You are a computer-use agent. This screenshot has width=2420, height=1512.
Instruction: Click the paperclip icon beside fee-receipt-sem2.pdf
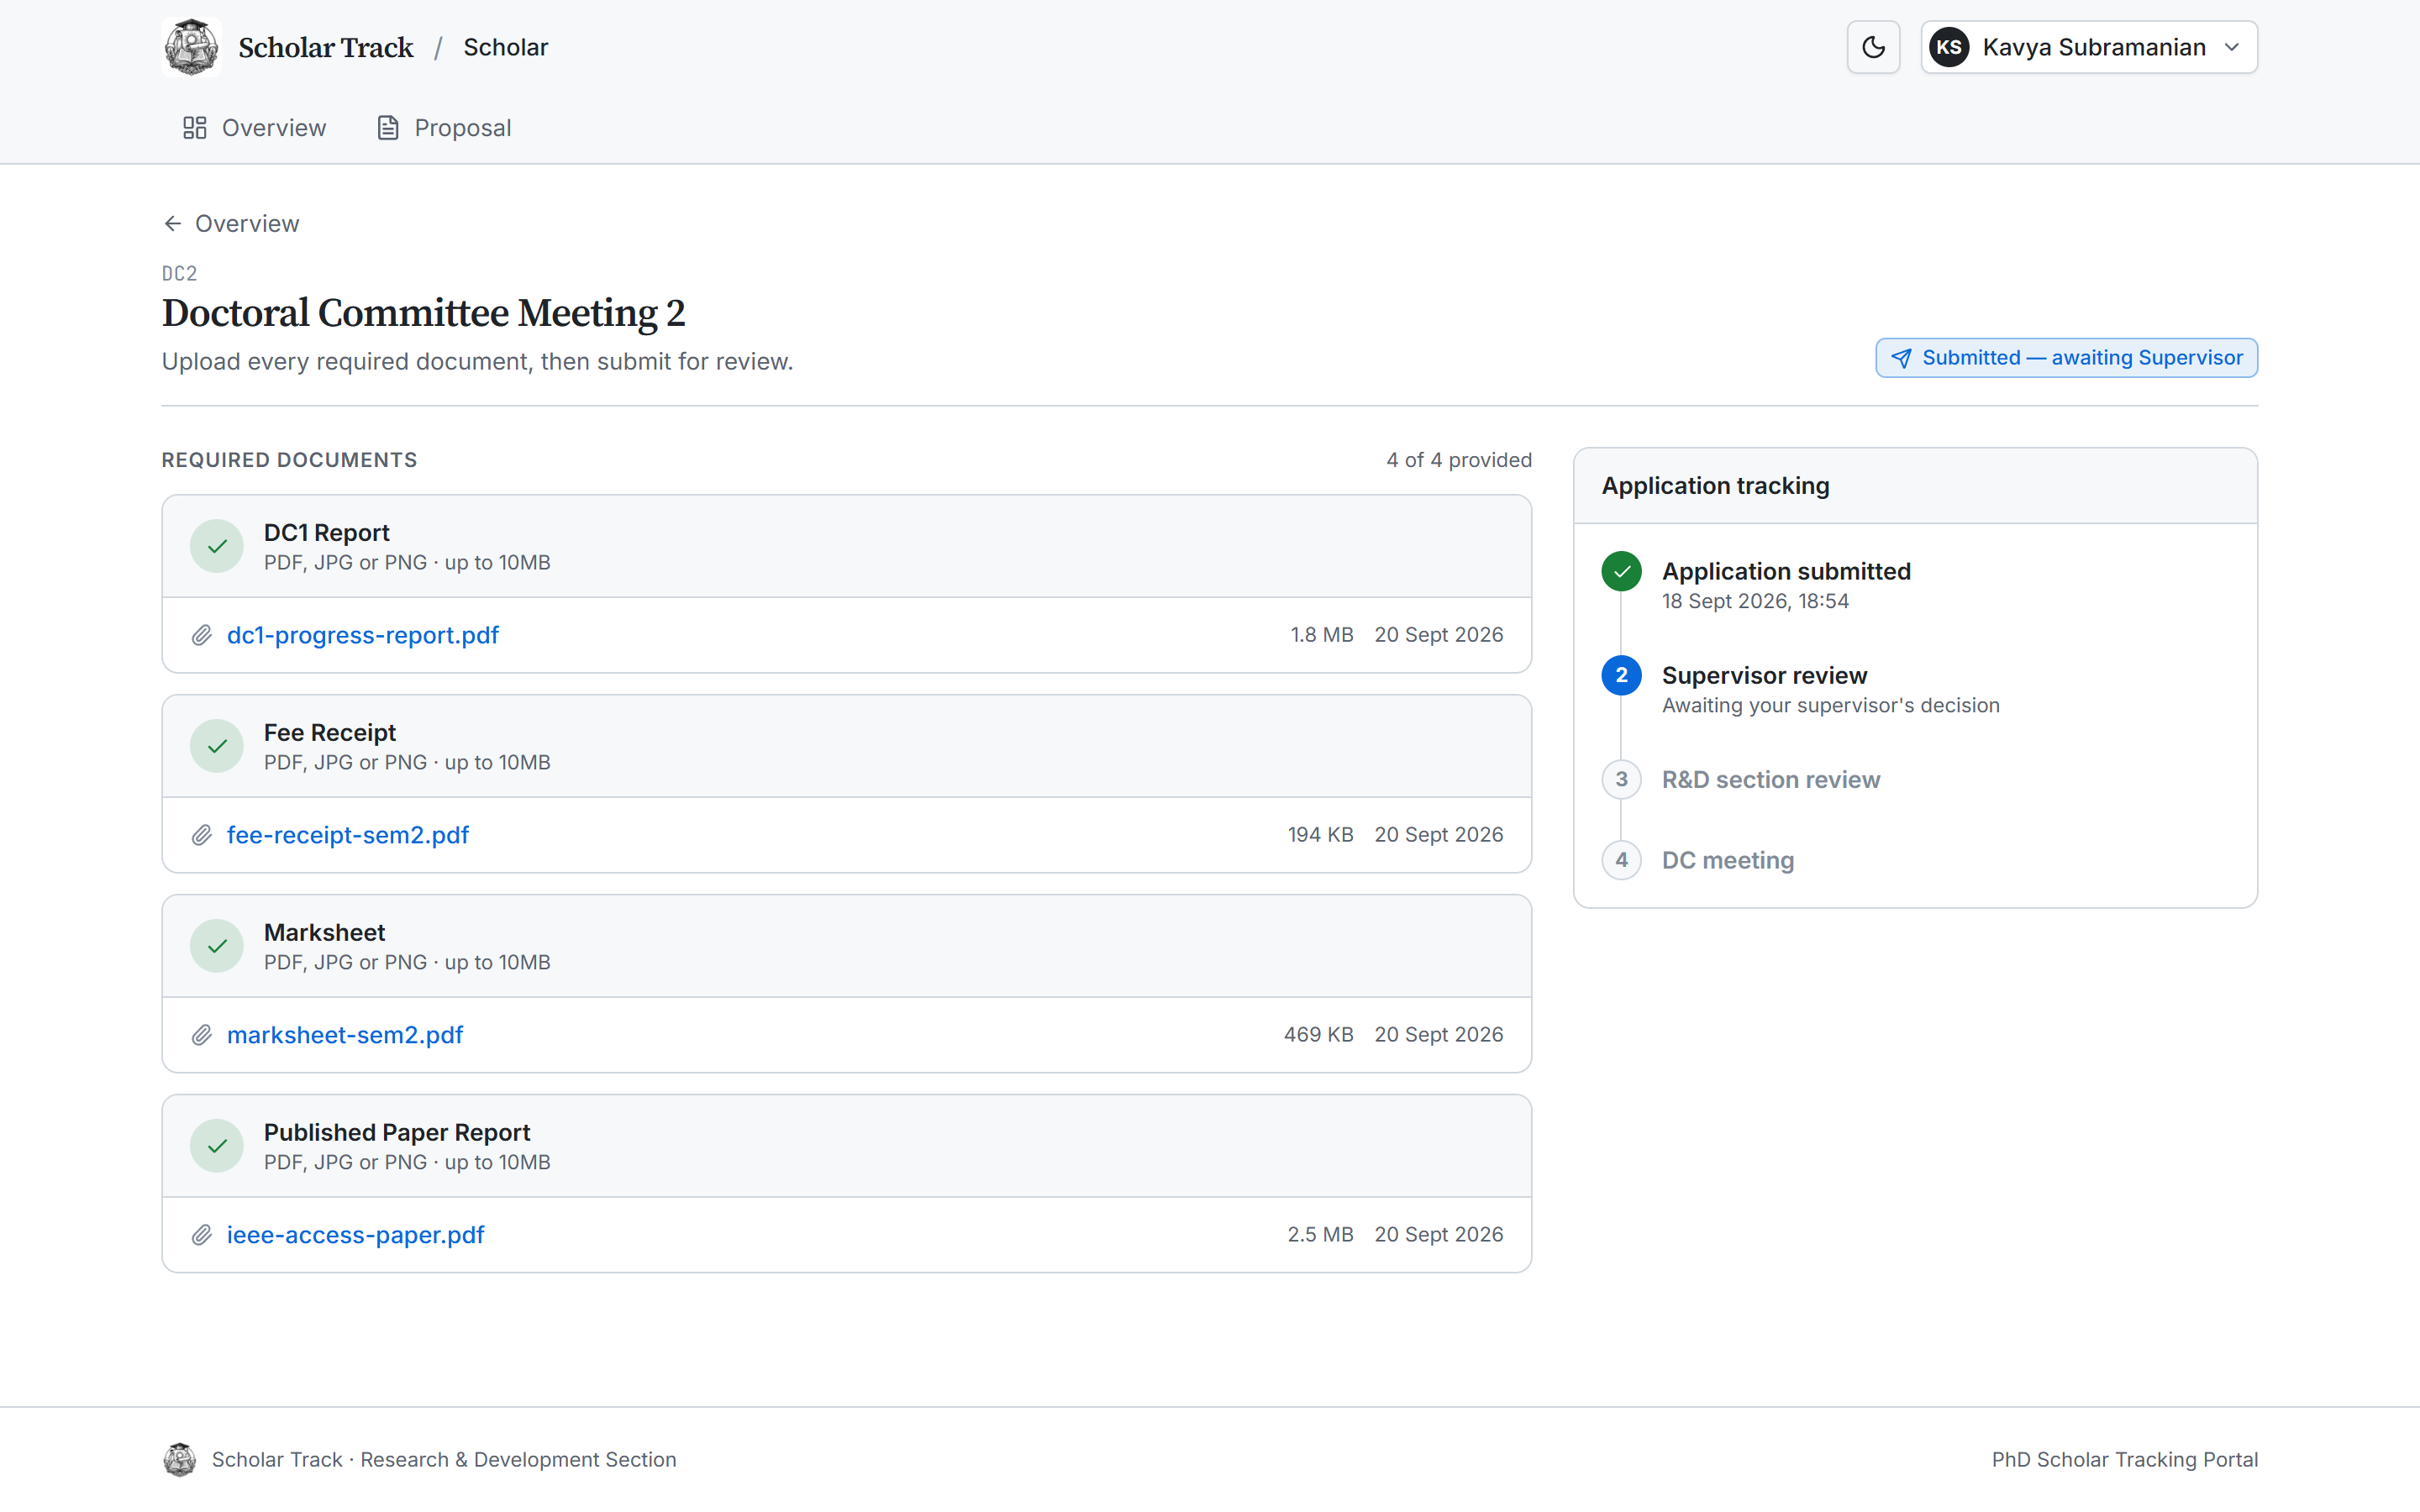pyautogui.click(x=202, y=835)
